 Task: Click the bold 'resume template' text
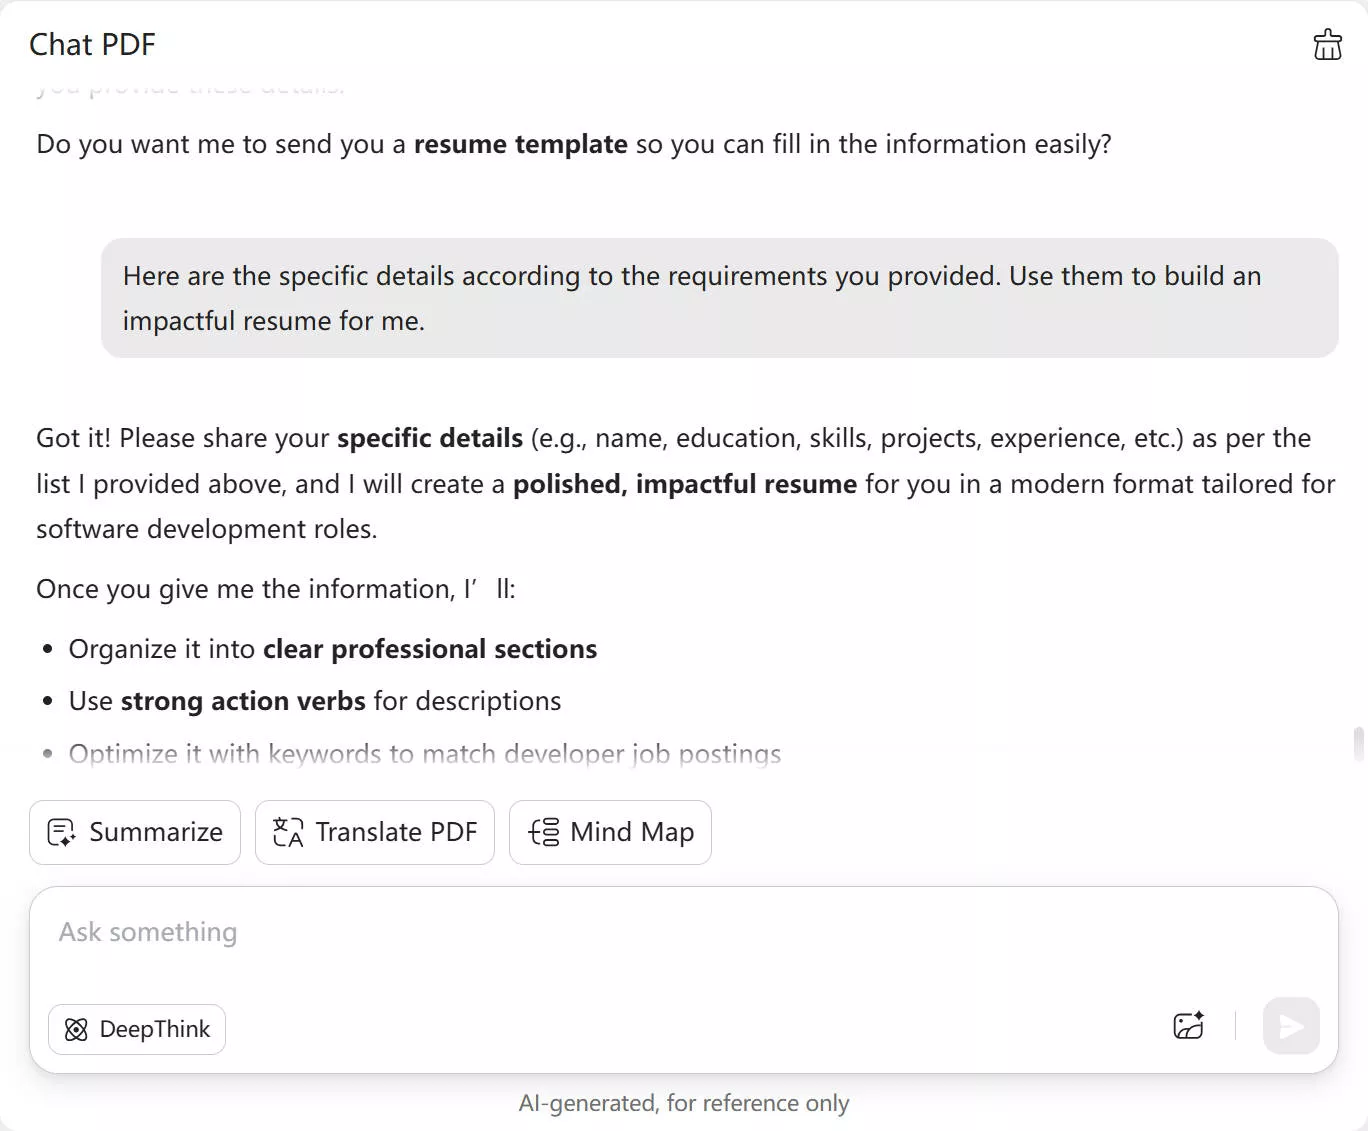coord(520,144)
